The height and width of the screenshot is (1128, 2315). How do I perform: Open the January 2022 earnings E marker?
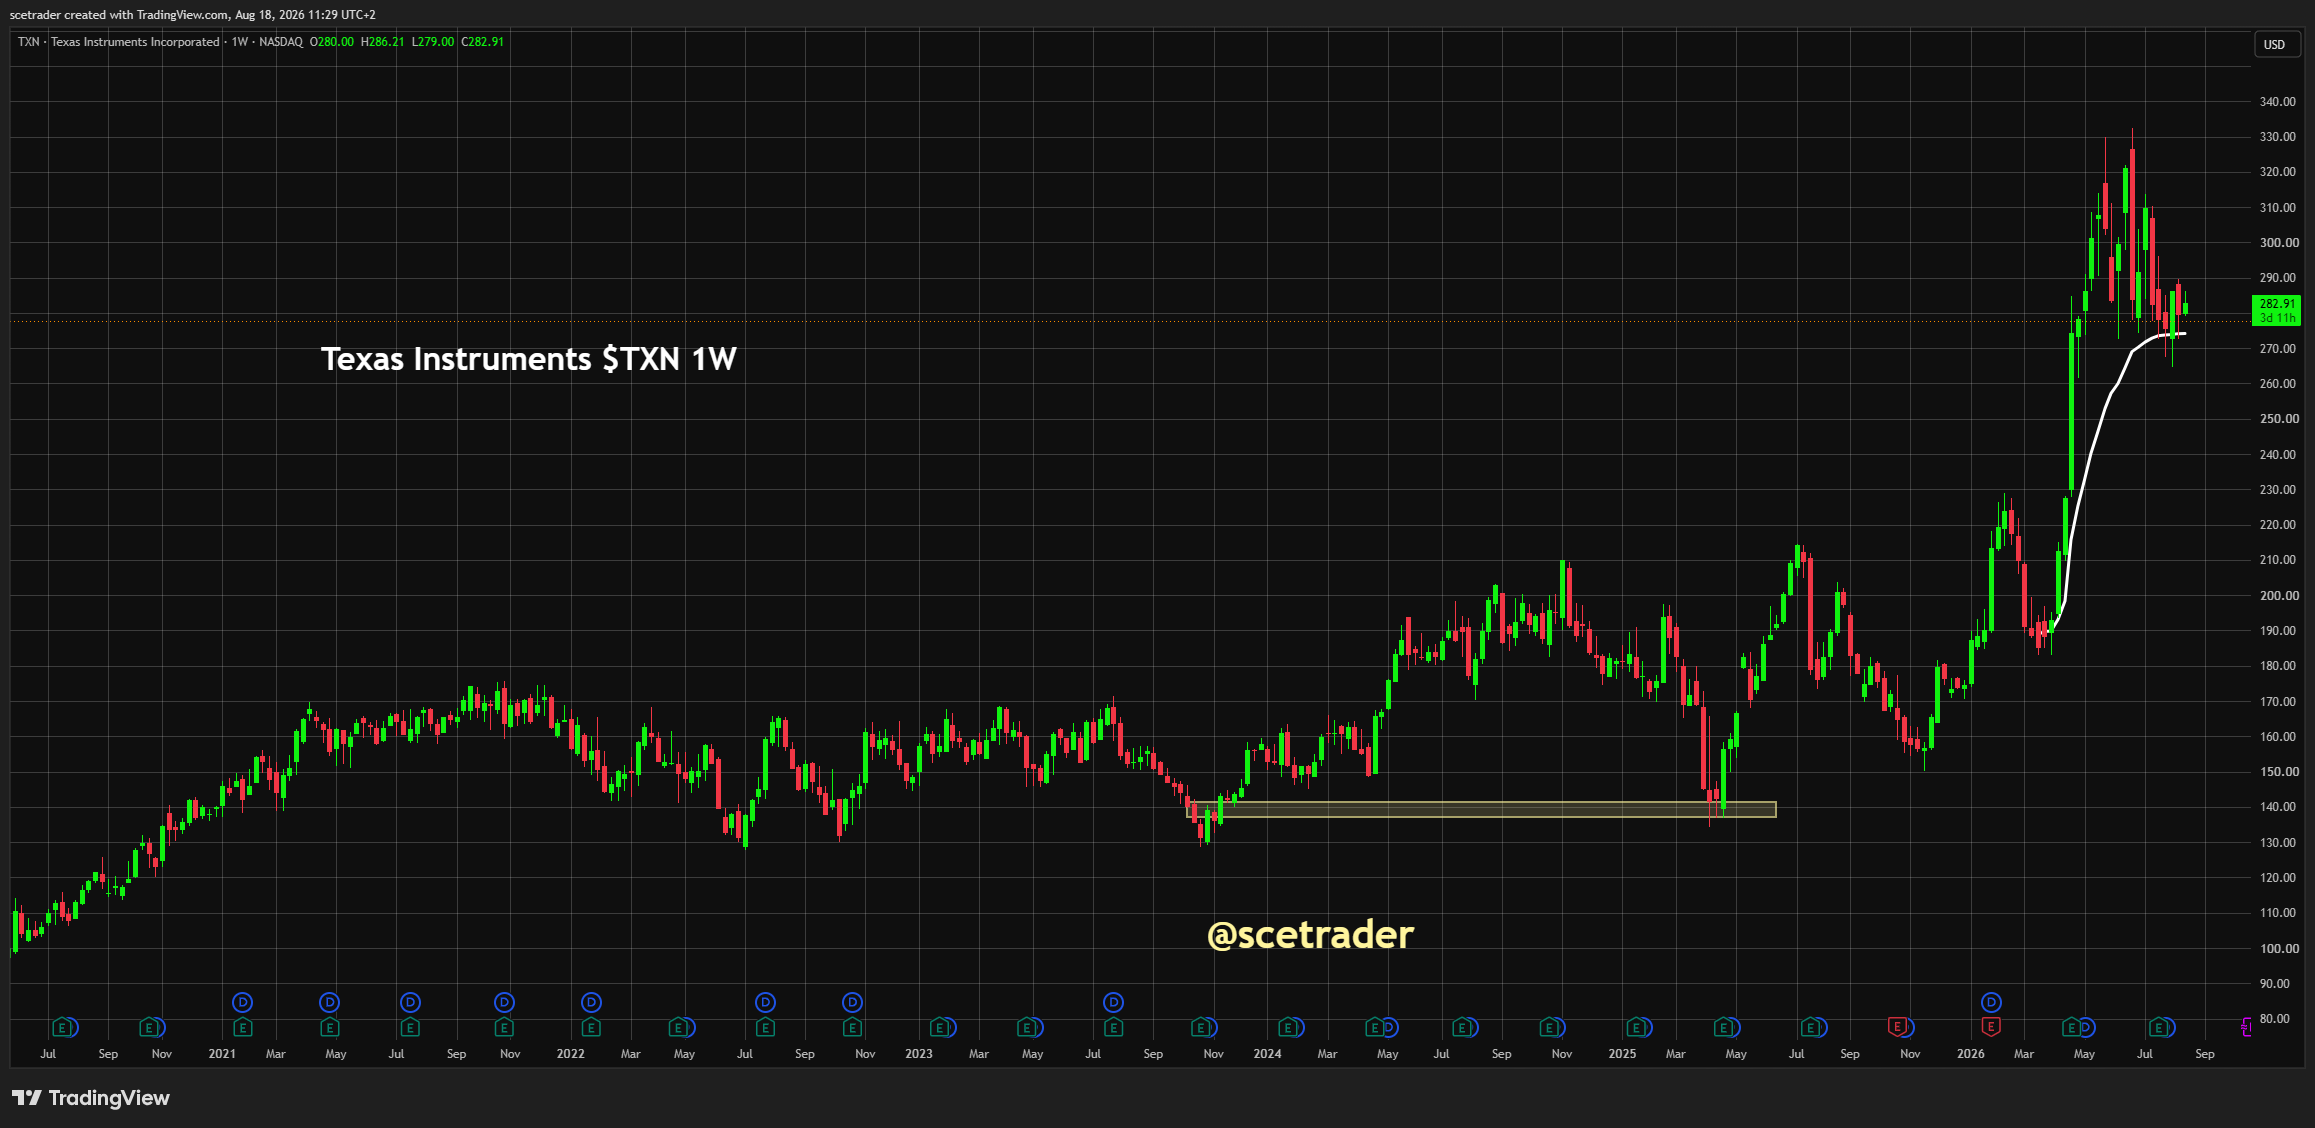pos(591,1027)
